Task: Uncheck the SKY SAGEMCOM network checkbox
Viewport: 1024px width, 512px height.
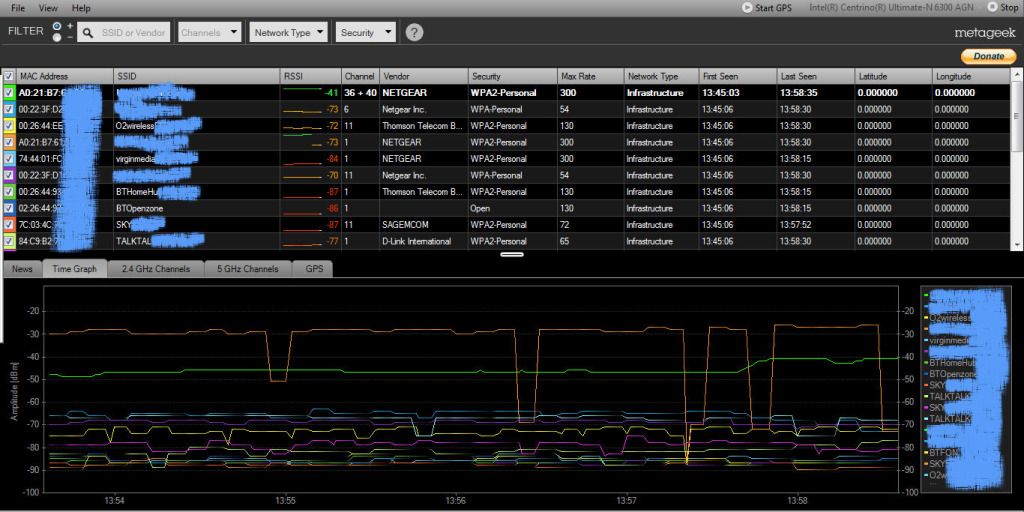Action: click(8, 225)
